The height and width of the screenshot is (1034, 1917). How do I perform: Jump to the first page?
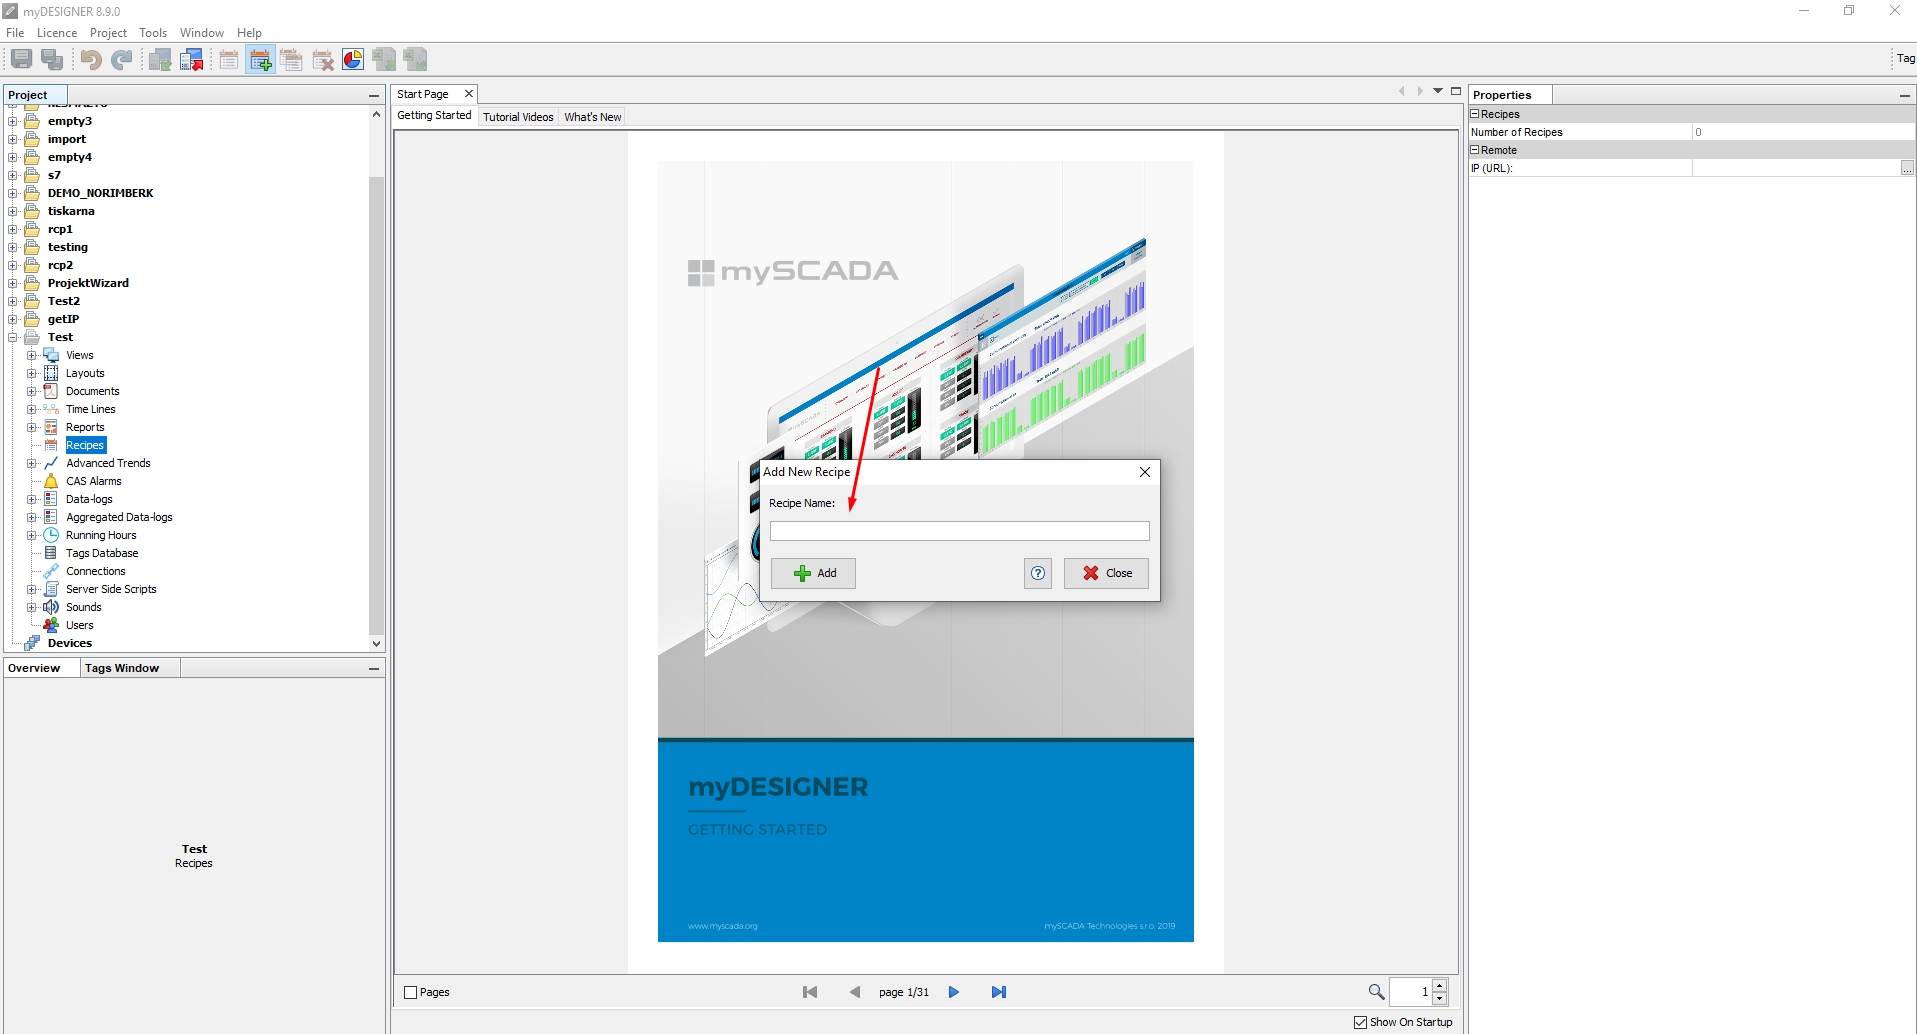coord(810,992)
